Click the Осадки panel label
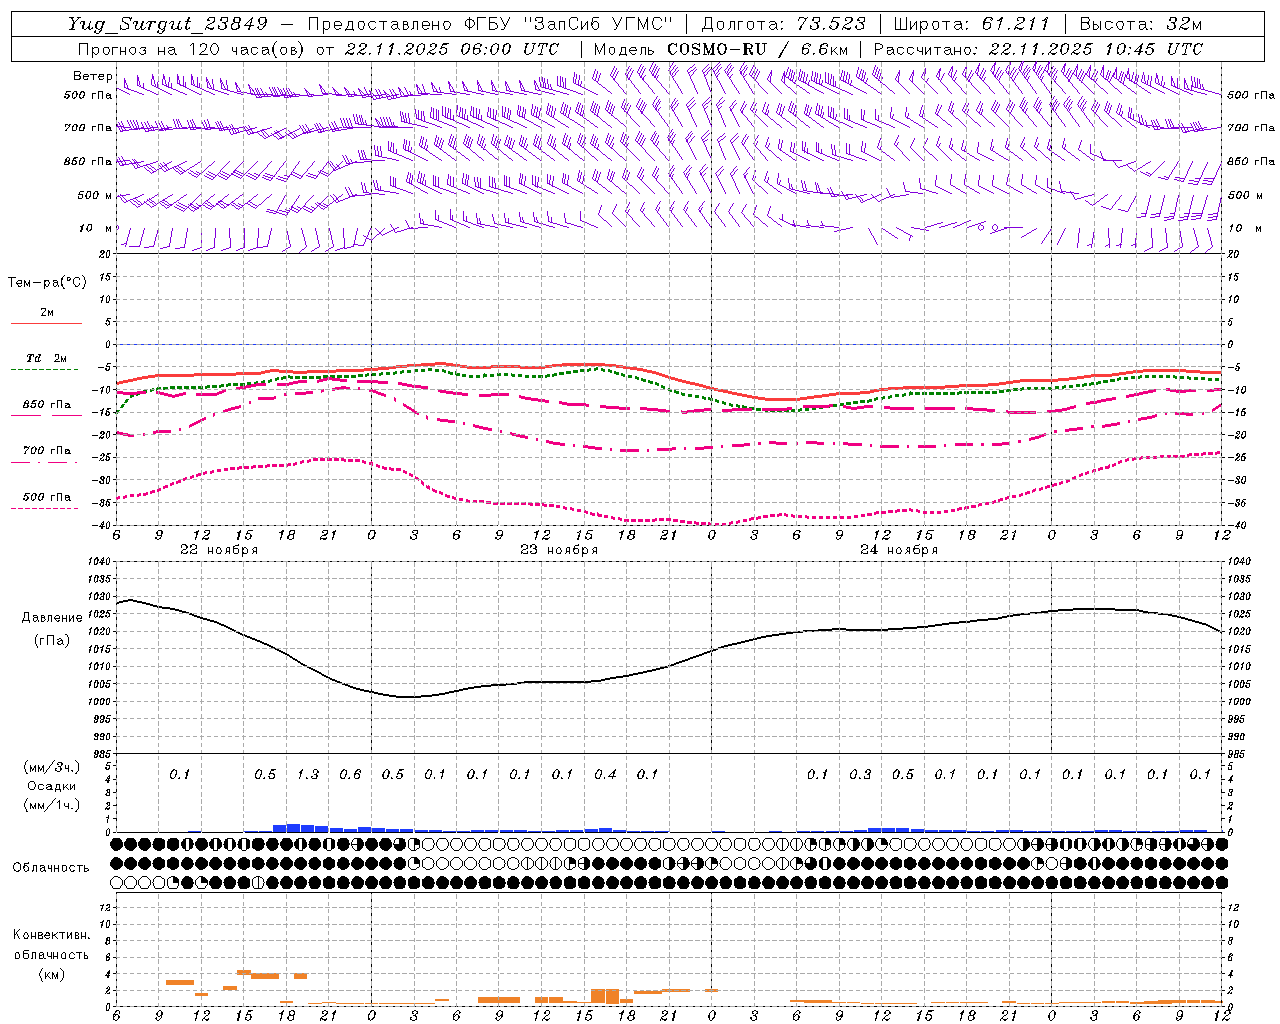Viewport: 1280px width, 1024px height. click(x=51, y=786)
